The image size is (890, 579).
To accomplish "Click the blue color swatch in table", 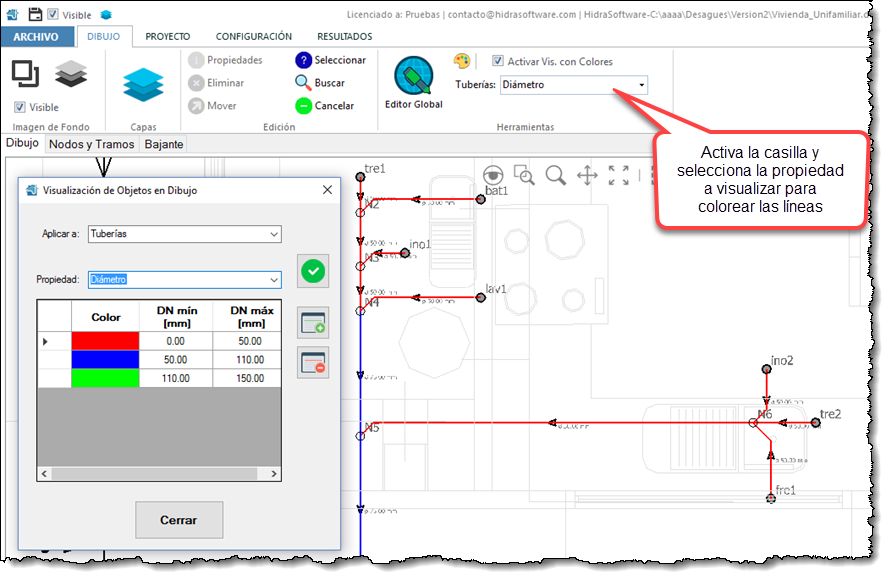I will [x=105, y=359].
